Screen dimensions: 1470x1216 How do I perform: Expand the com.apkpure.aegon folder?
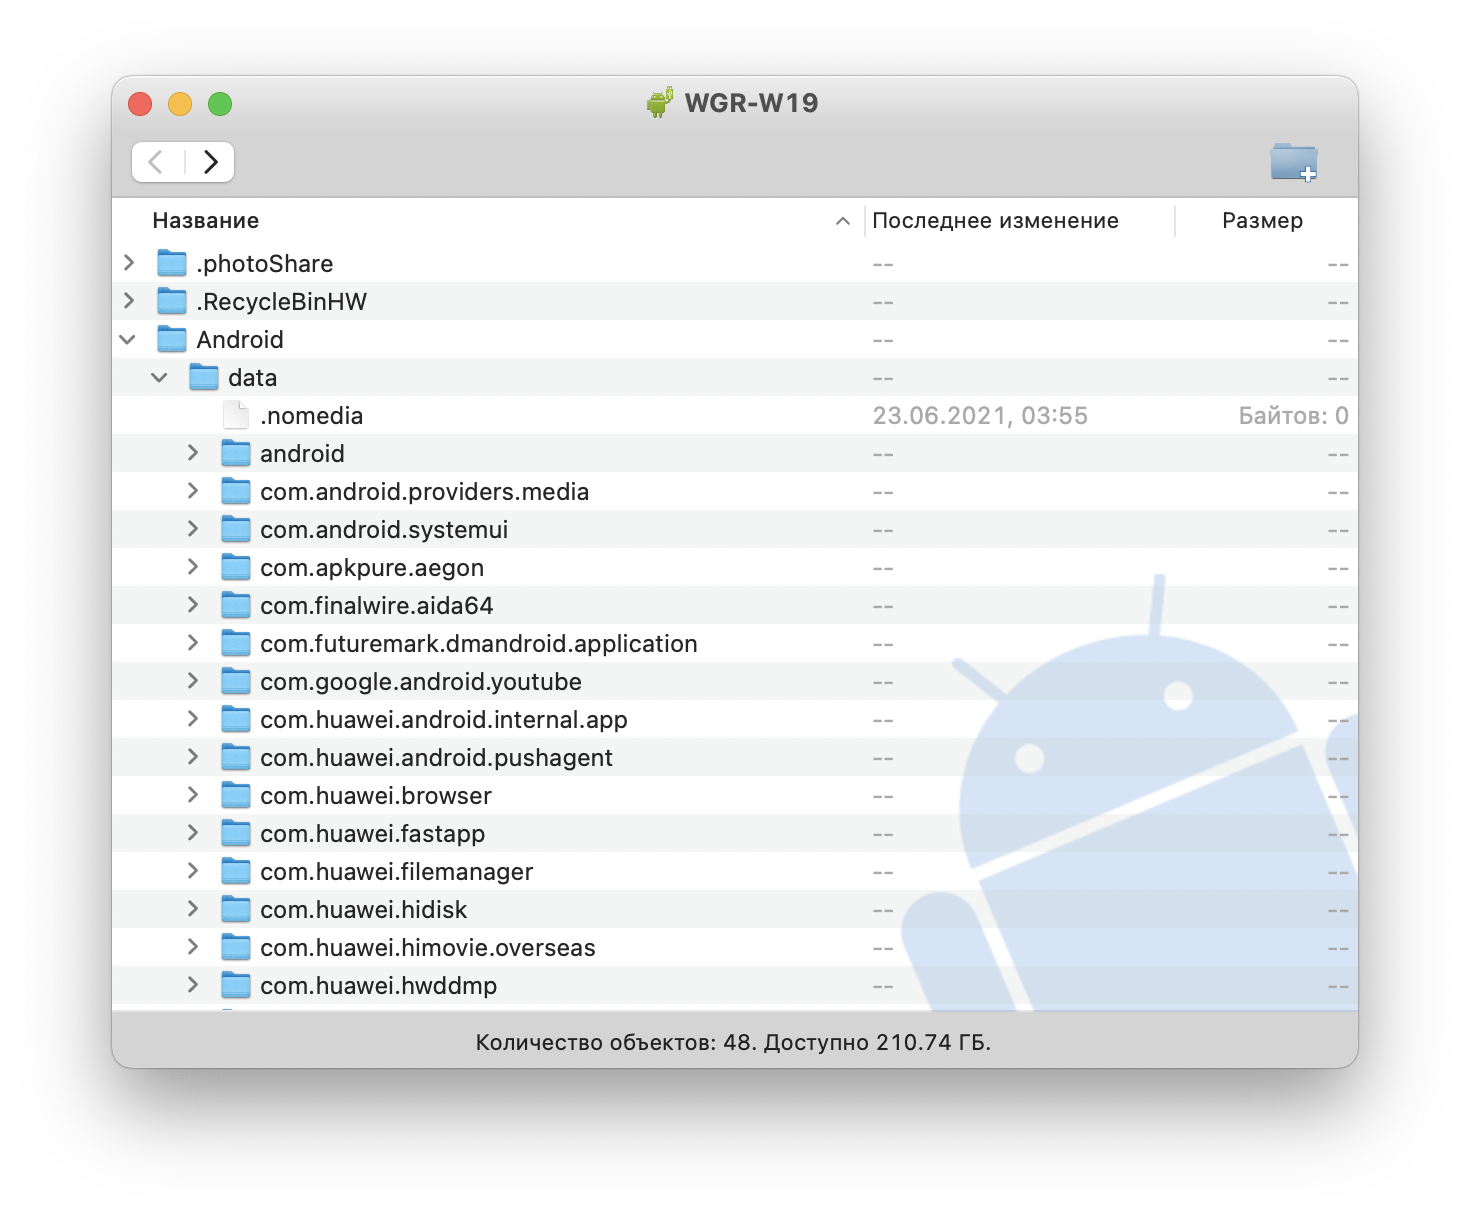coord(193,567)
